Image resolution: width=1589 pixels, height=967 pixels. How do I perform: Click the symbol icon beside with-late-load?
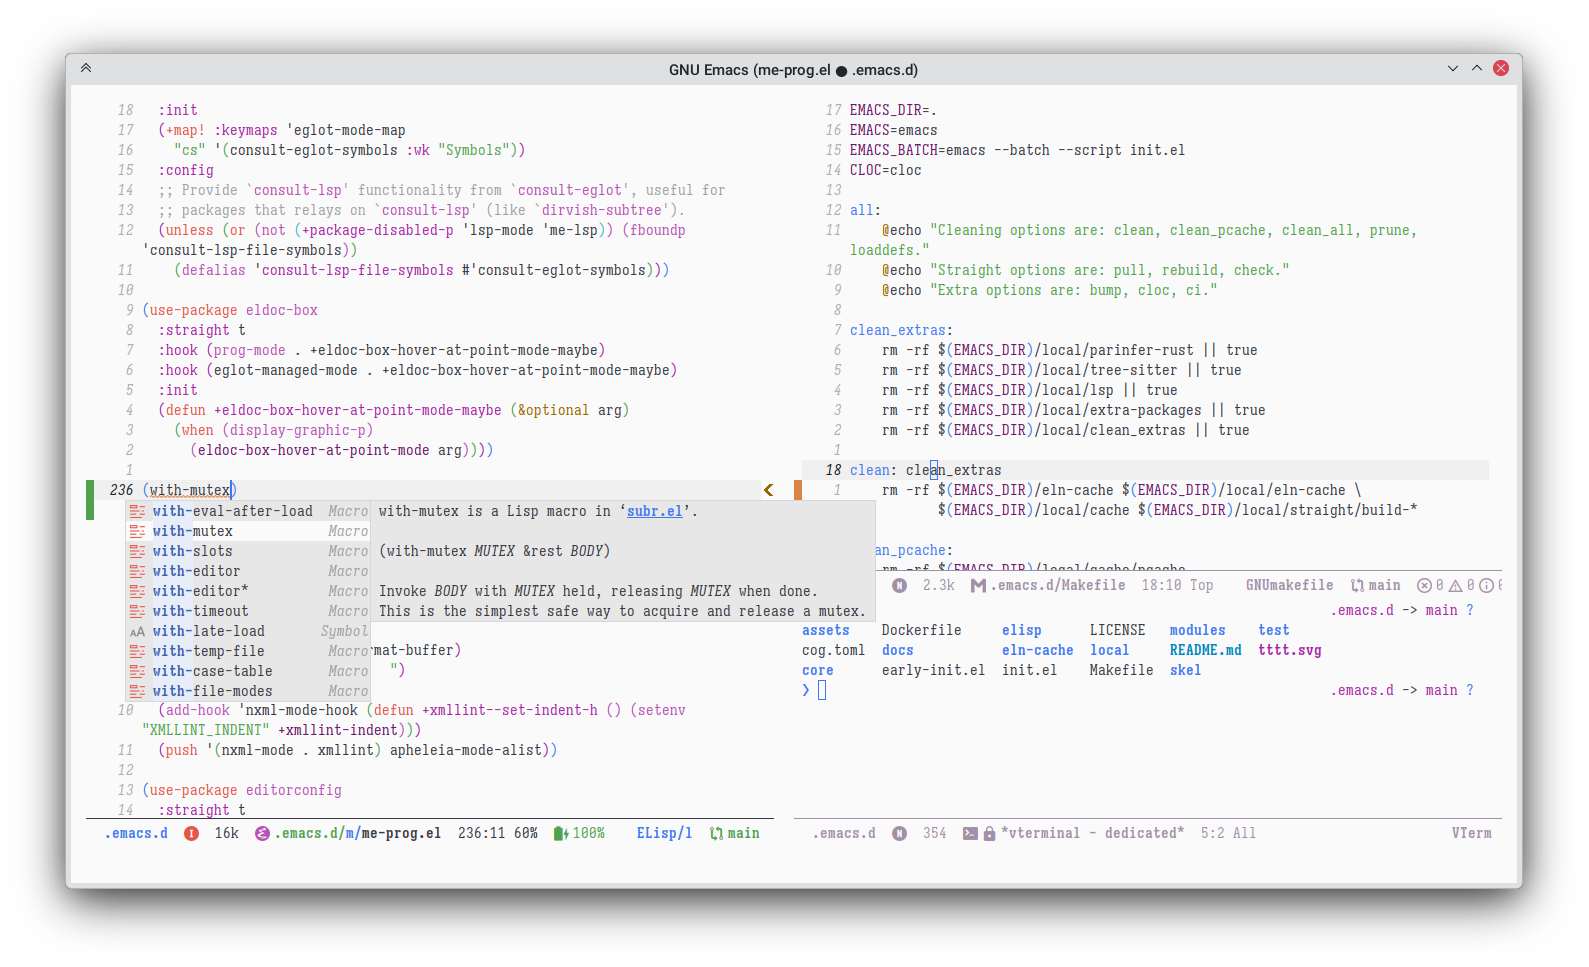(x=137, y=631)
